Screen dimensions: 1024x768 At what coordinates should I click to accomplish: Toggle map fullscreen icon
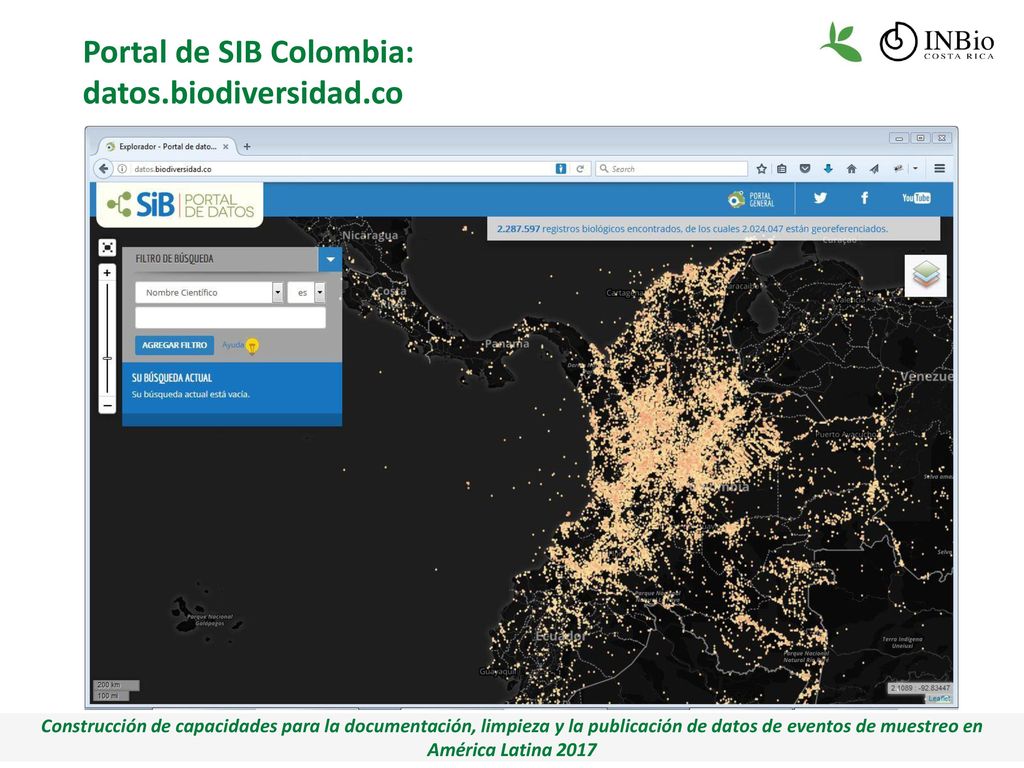click(107, 248)
